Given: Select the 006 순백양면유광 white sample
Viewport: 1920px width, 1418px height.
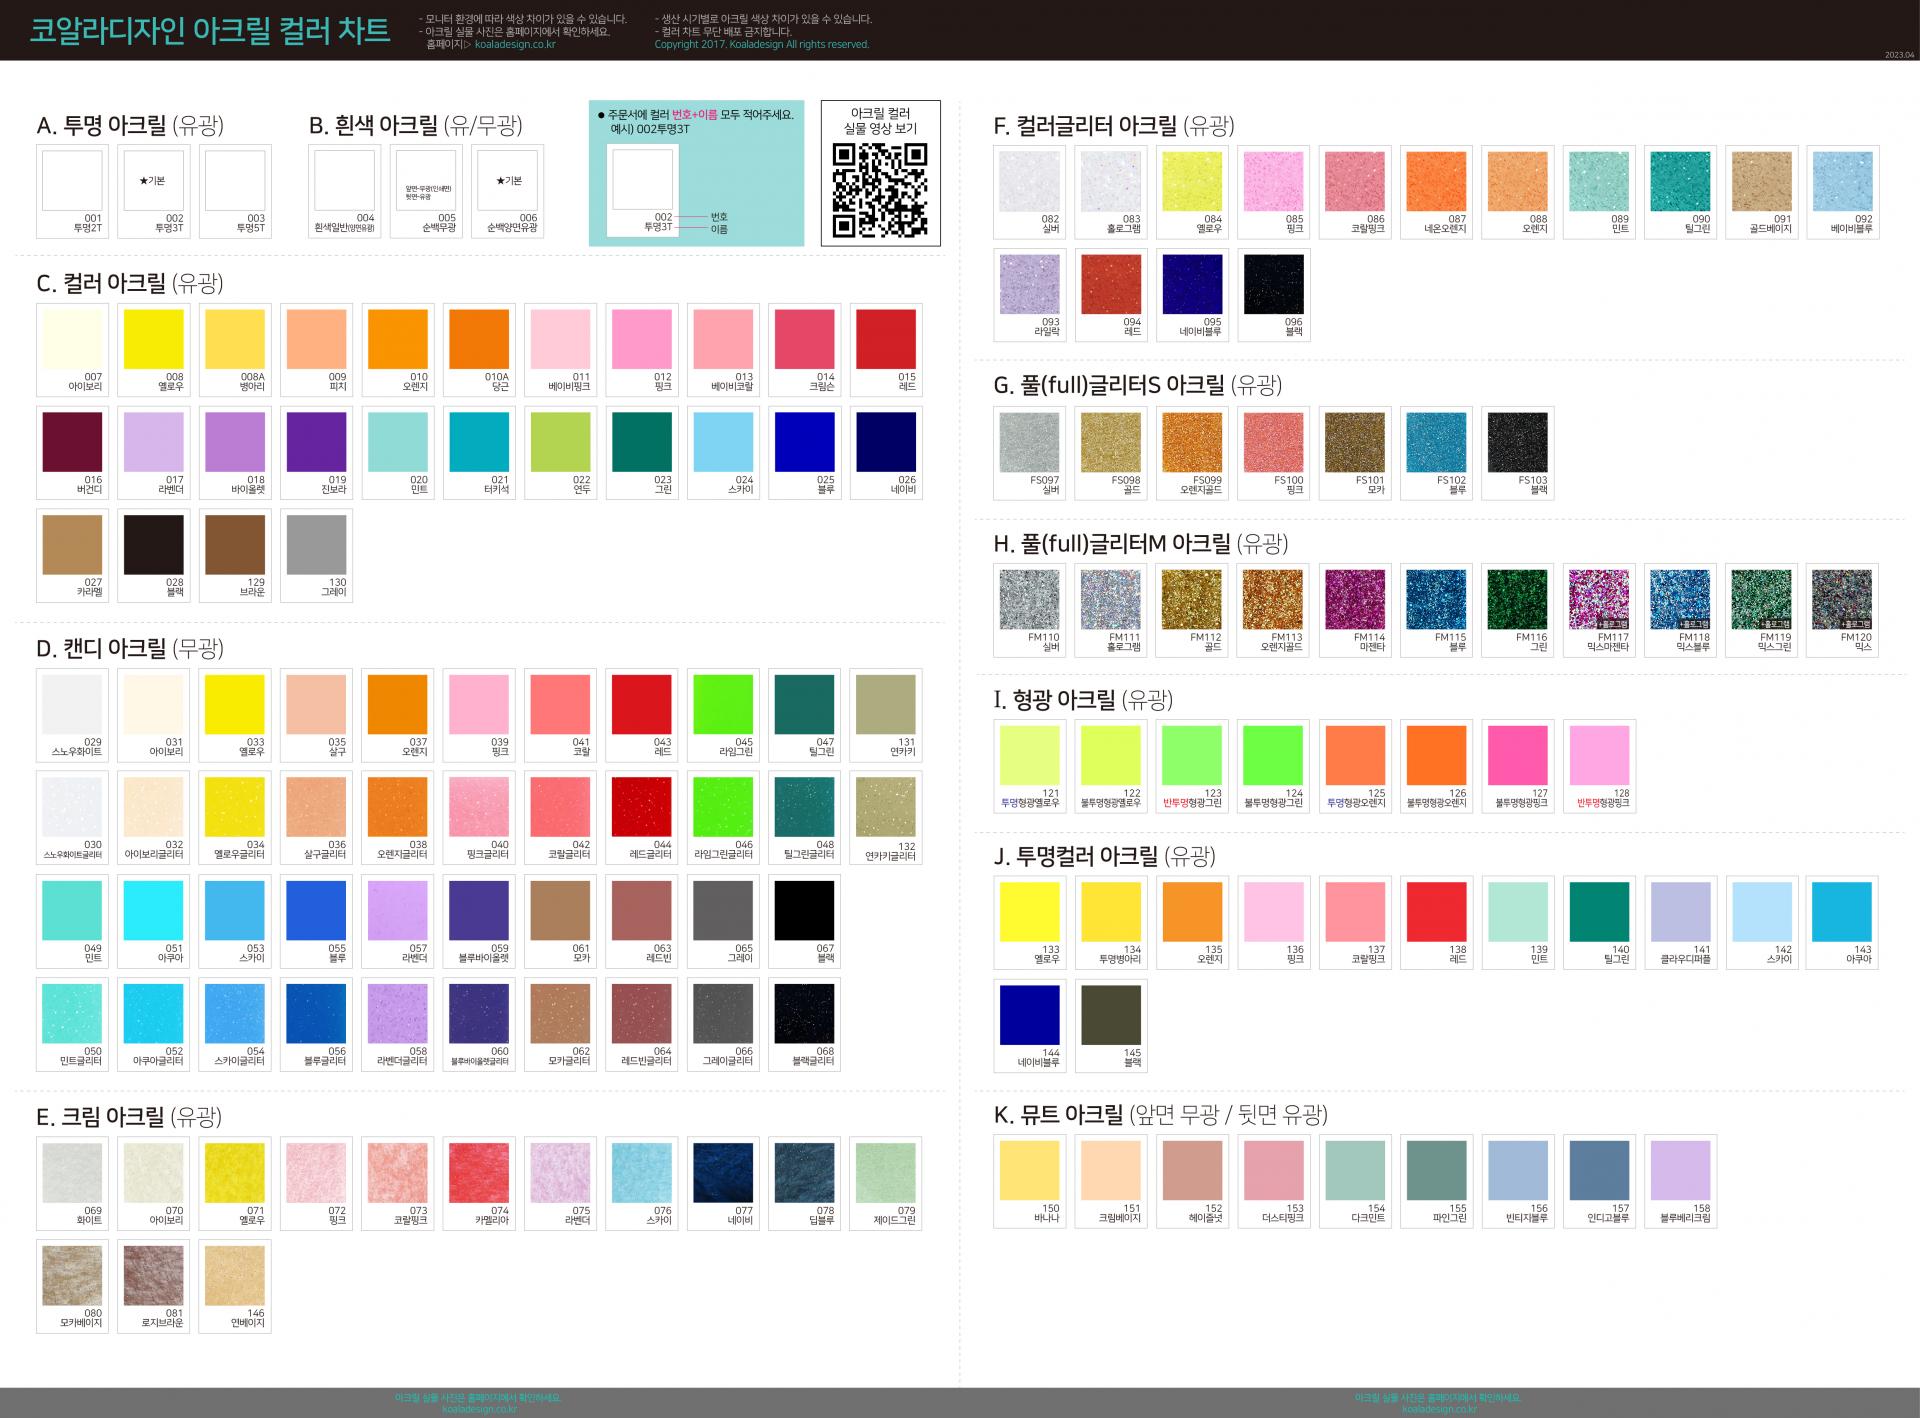Looking at the screenshot, I should click(x=507, y=182).
